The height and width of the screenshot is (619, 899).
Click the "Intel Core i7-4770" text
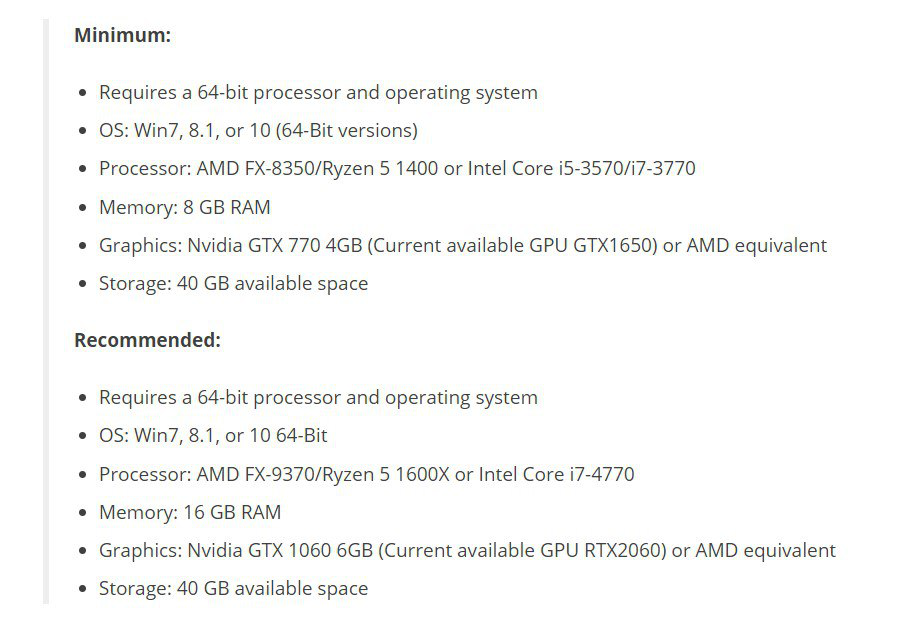point(556,474)
